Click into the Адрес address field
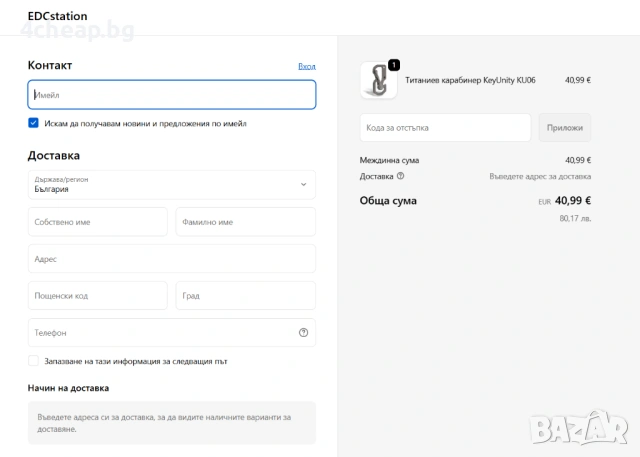 point(172,259)
